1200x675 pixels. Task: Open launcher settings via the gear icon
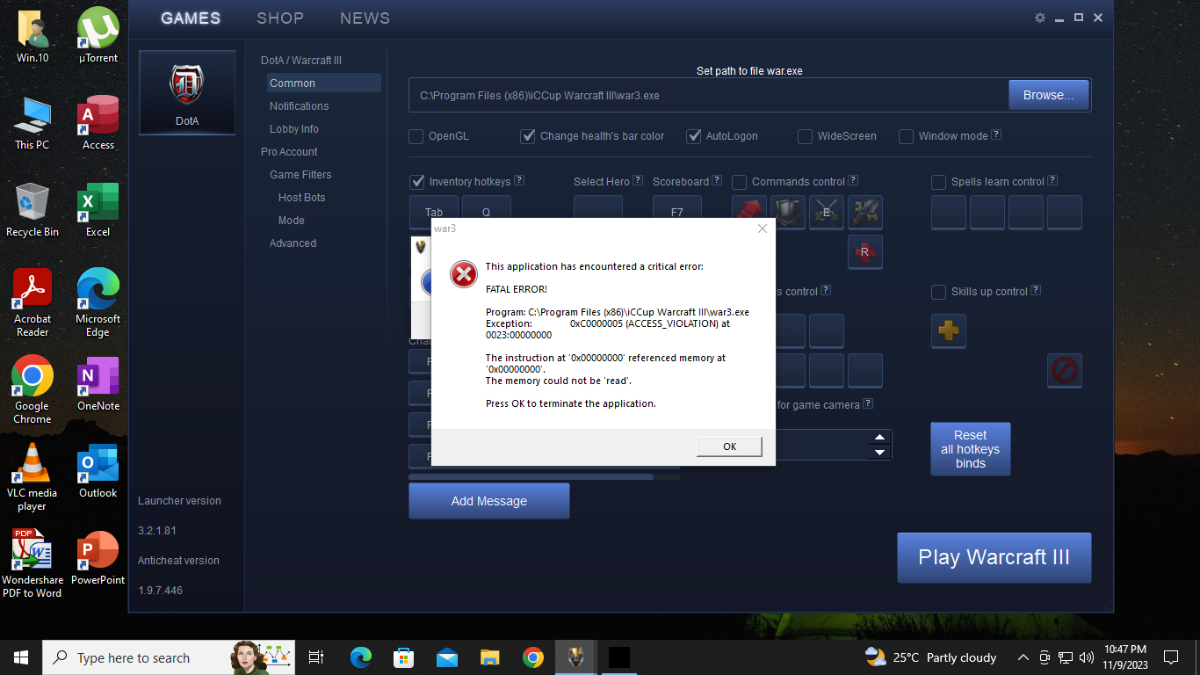pos(1040,18)
